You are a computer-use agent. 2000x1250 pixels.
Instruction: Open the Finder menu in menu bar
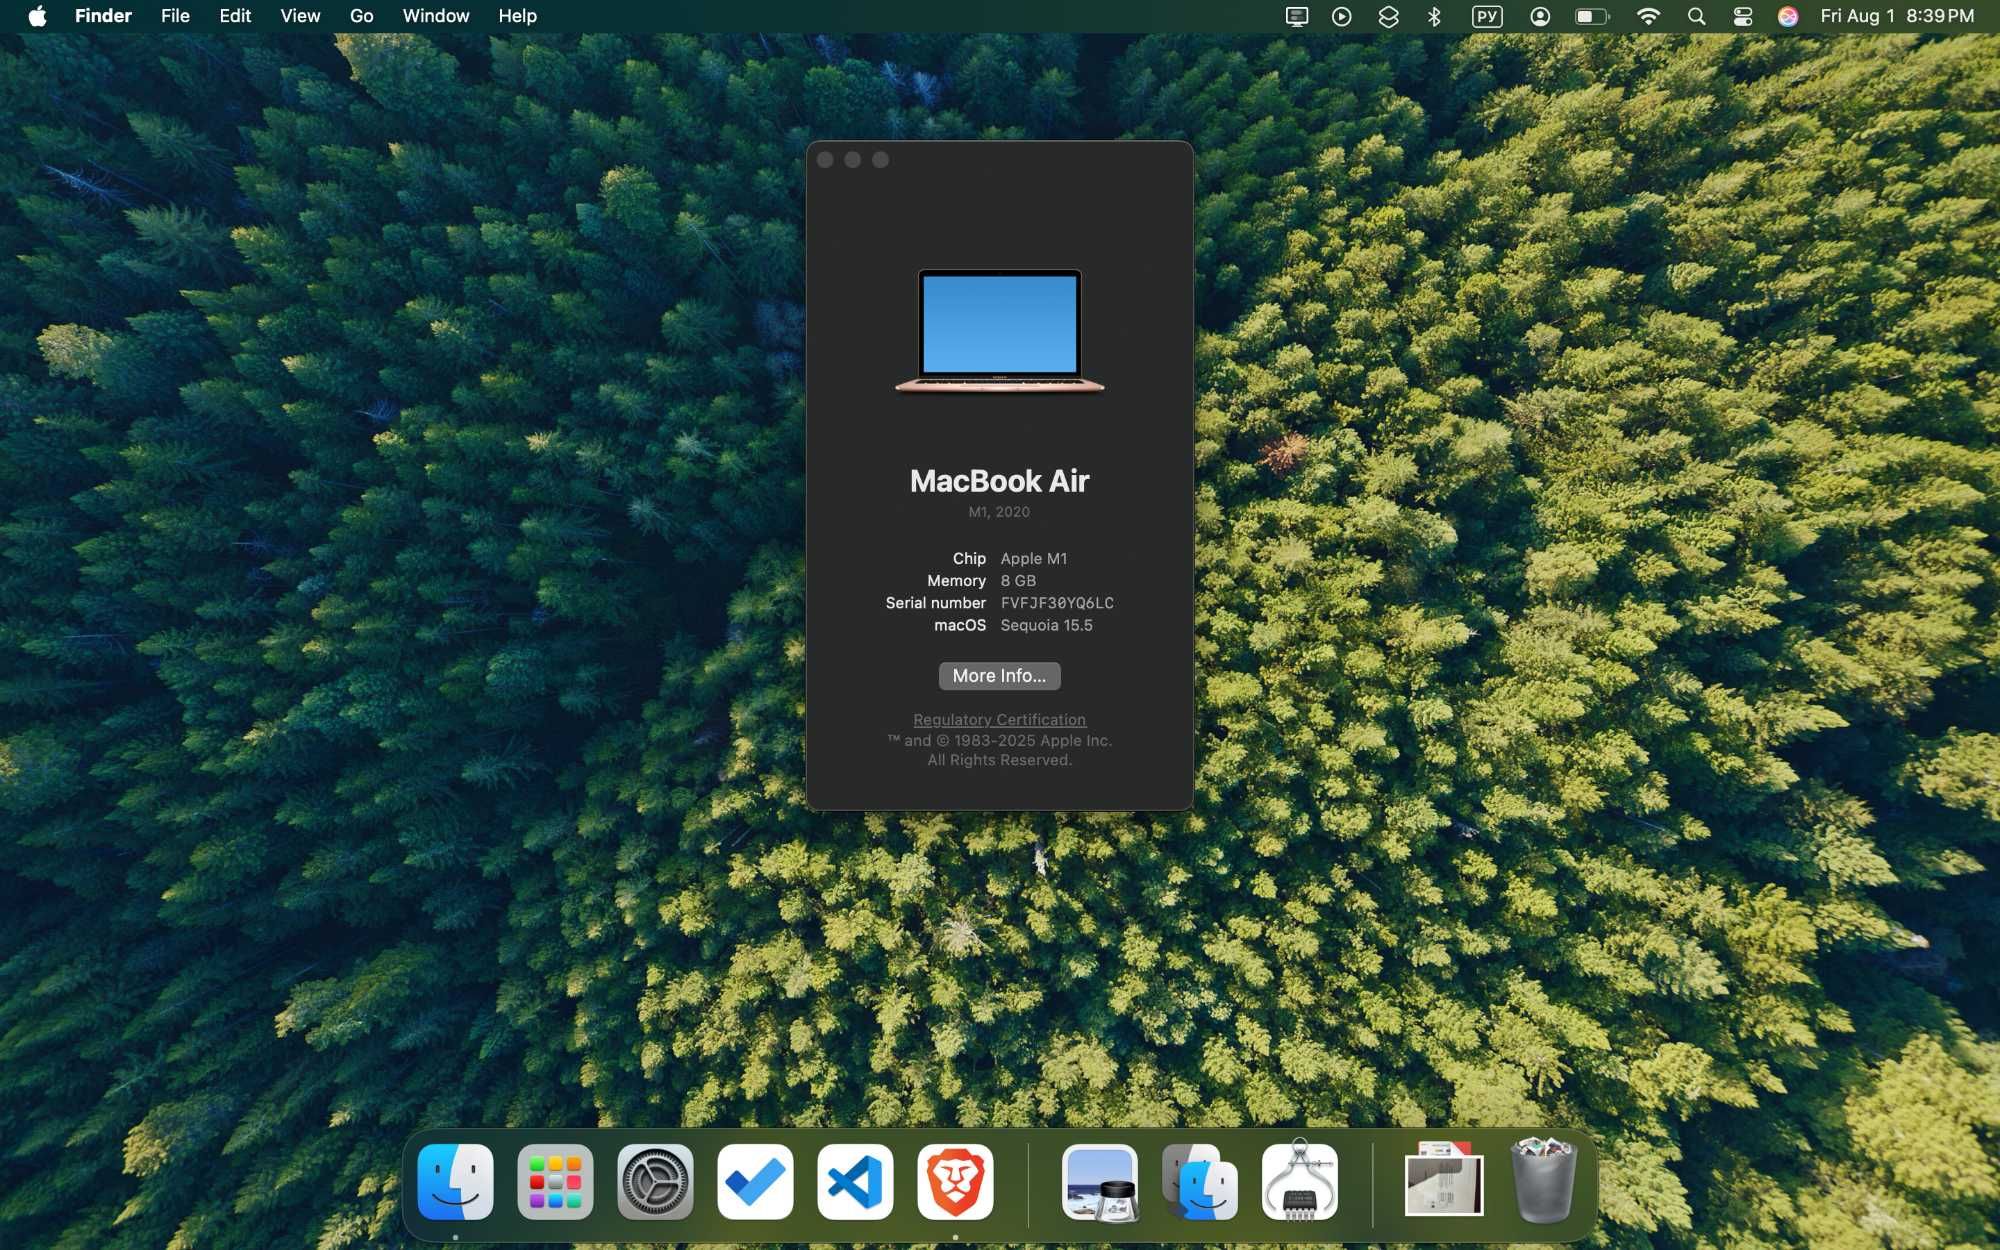[103, 16]
